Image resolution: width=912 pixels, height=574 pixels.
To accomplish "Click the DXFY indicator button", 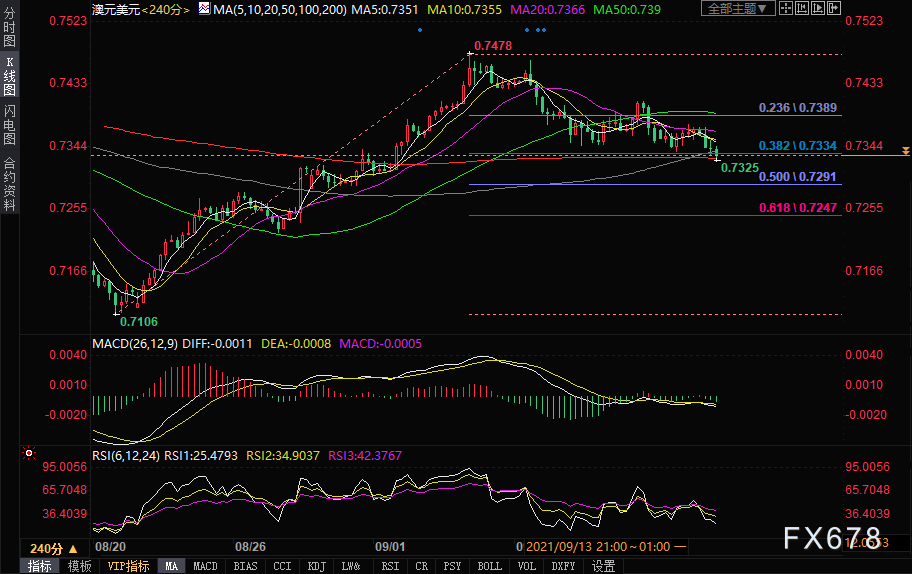I will (x=561, y=566).
